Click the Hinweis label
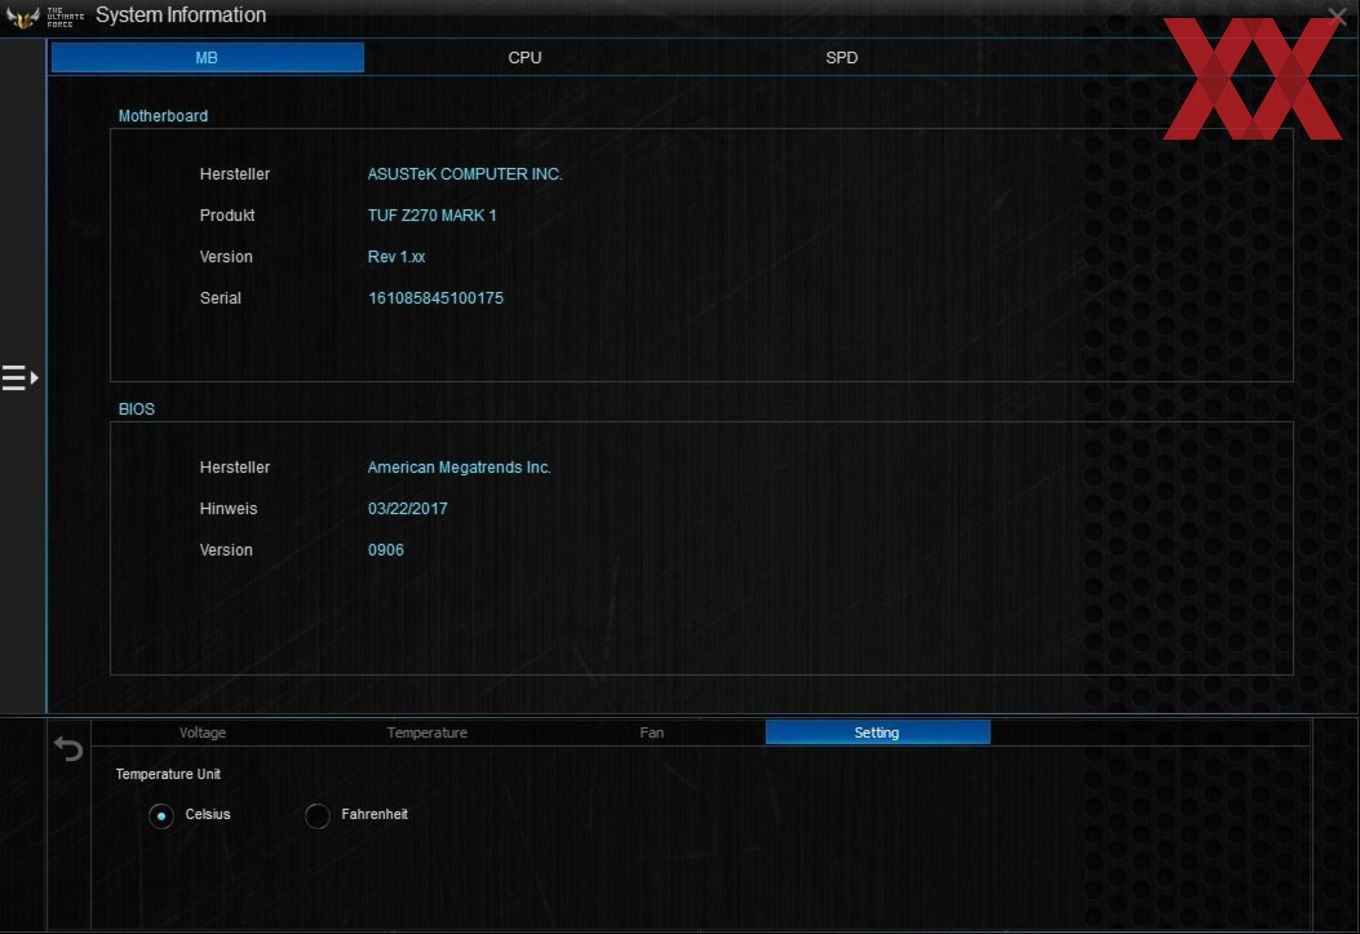1360x934 pixels. pyautogui.click(x=229, y=509)
